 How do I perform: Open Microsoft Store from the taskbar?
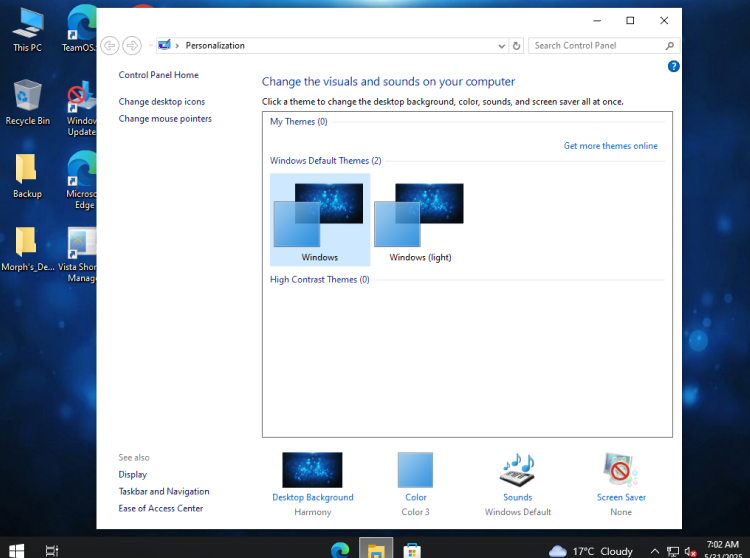tap(412, 550)
